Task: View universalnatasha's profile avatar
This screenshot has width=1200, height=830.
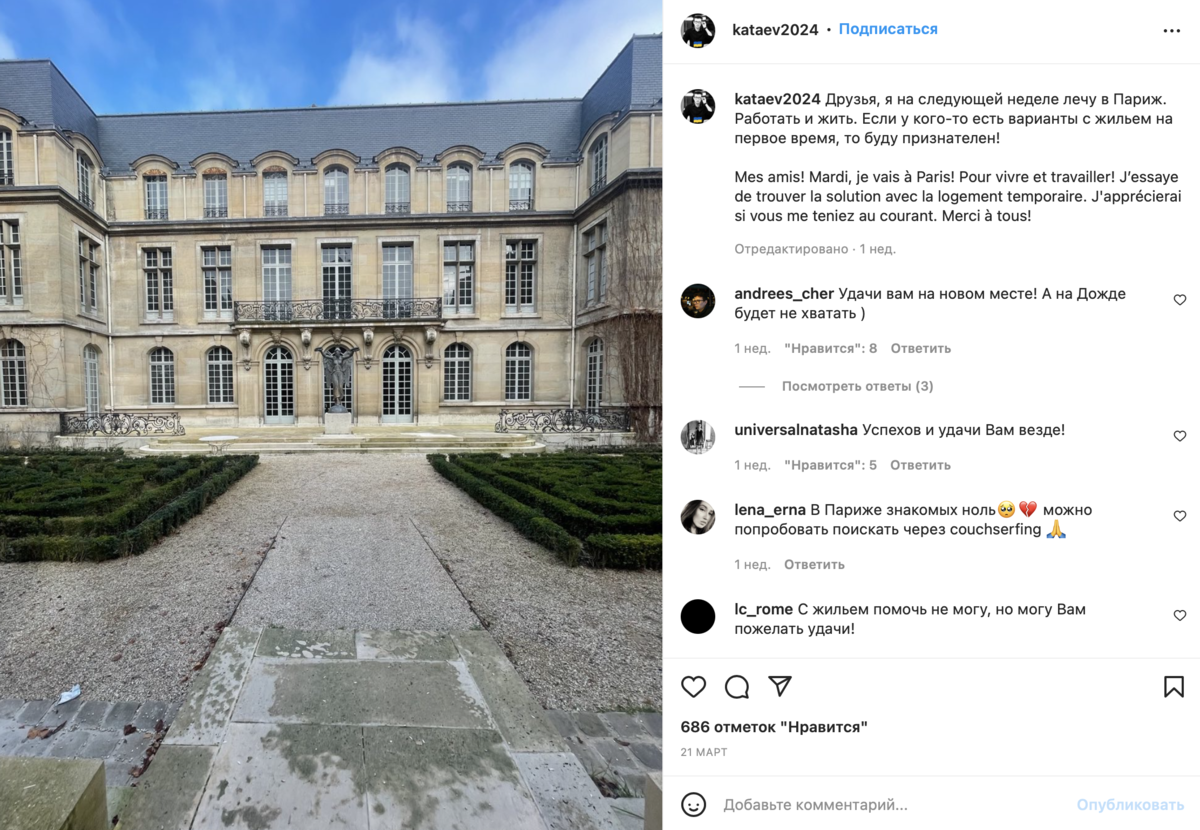Action: pos(698,437)
